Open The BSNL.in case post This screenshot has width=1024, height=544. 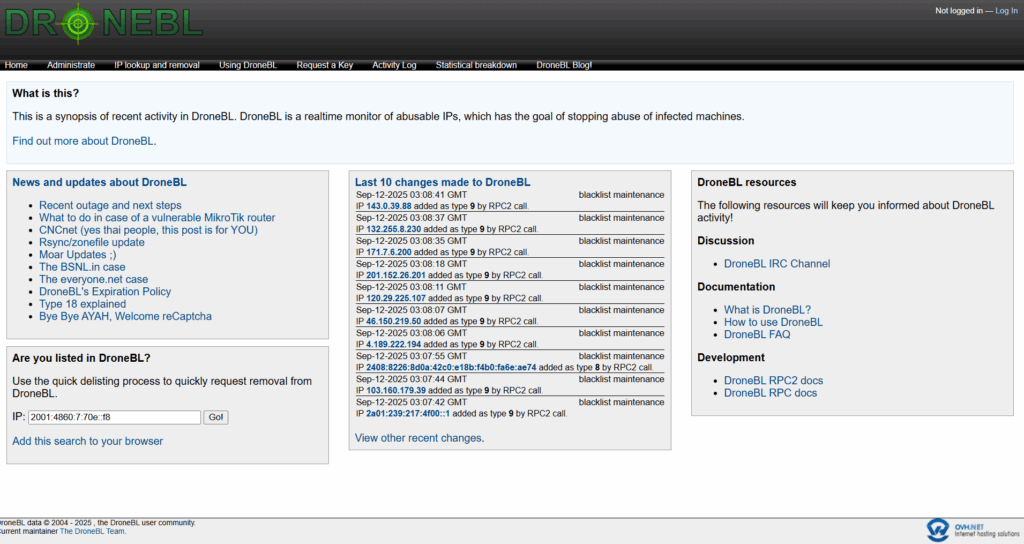(82, 267)
